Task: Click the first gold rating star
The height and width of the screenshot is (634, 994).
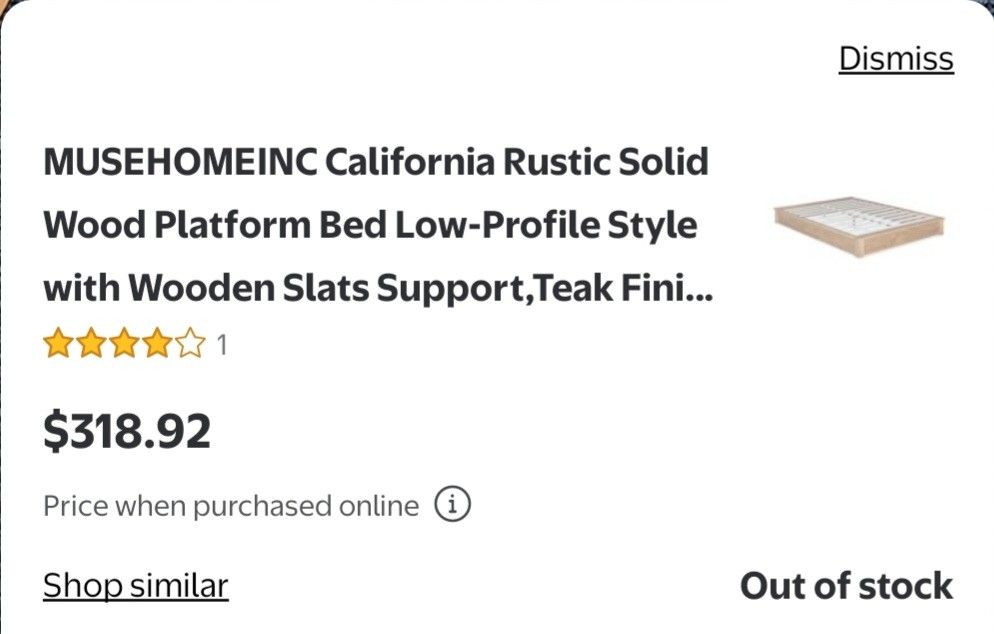Action: click(58, 346)
